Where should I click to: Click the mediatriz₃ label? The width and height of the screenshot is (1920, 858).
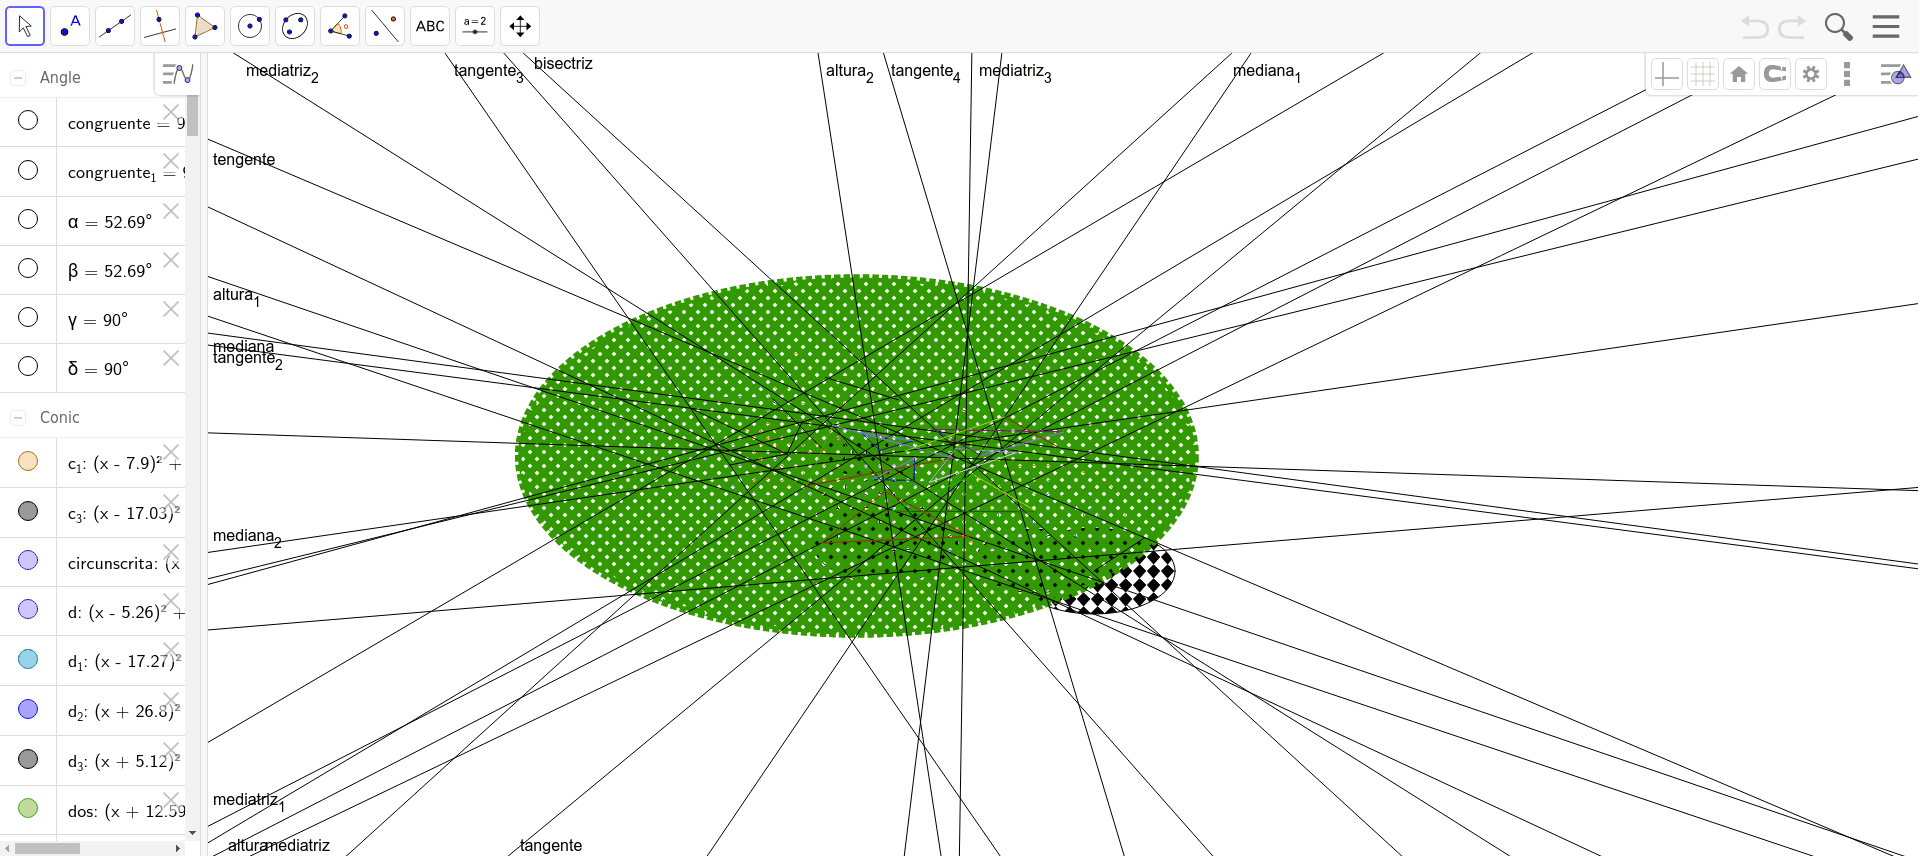point(1015,72)
